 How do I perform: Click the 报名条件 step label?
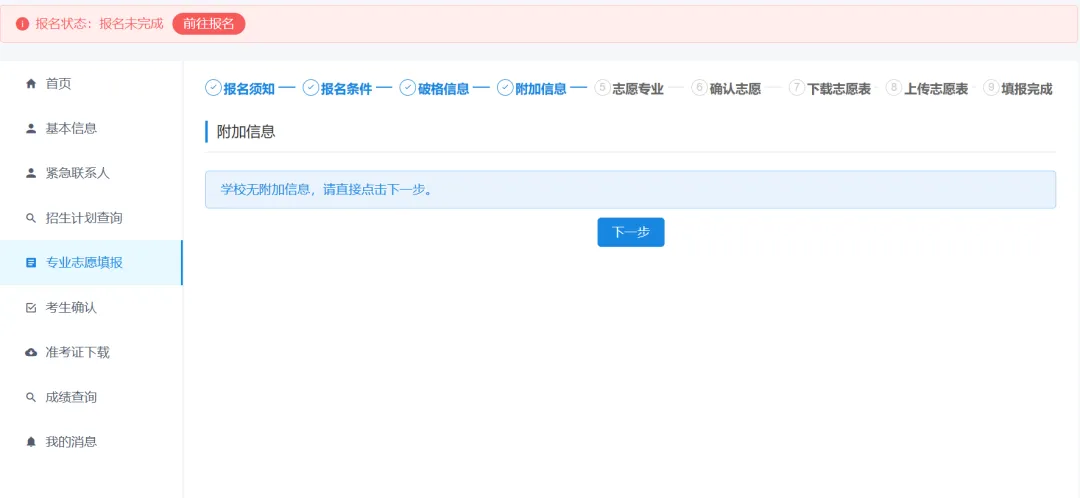(x=346, y=89)
